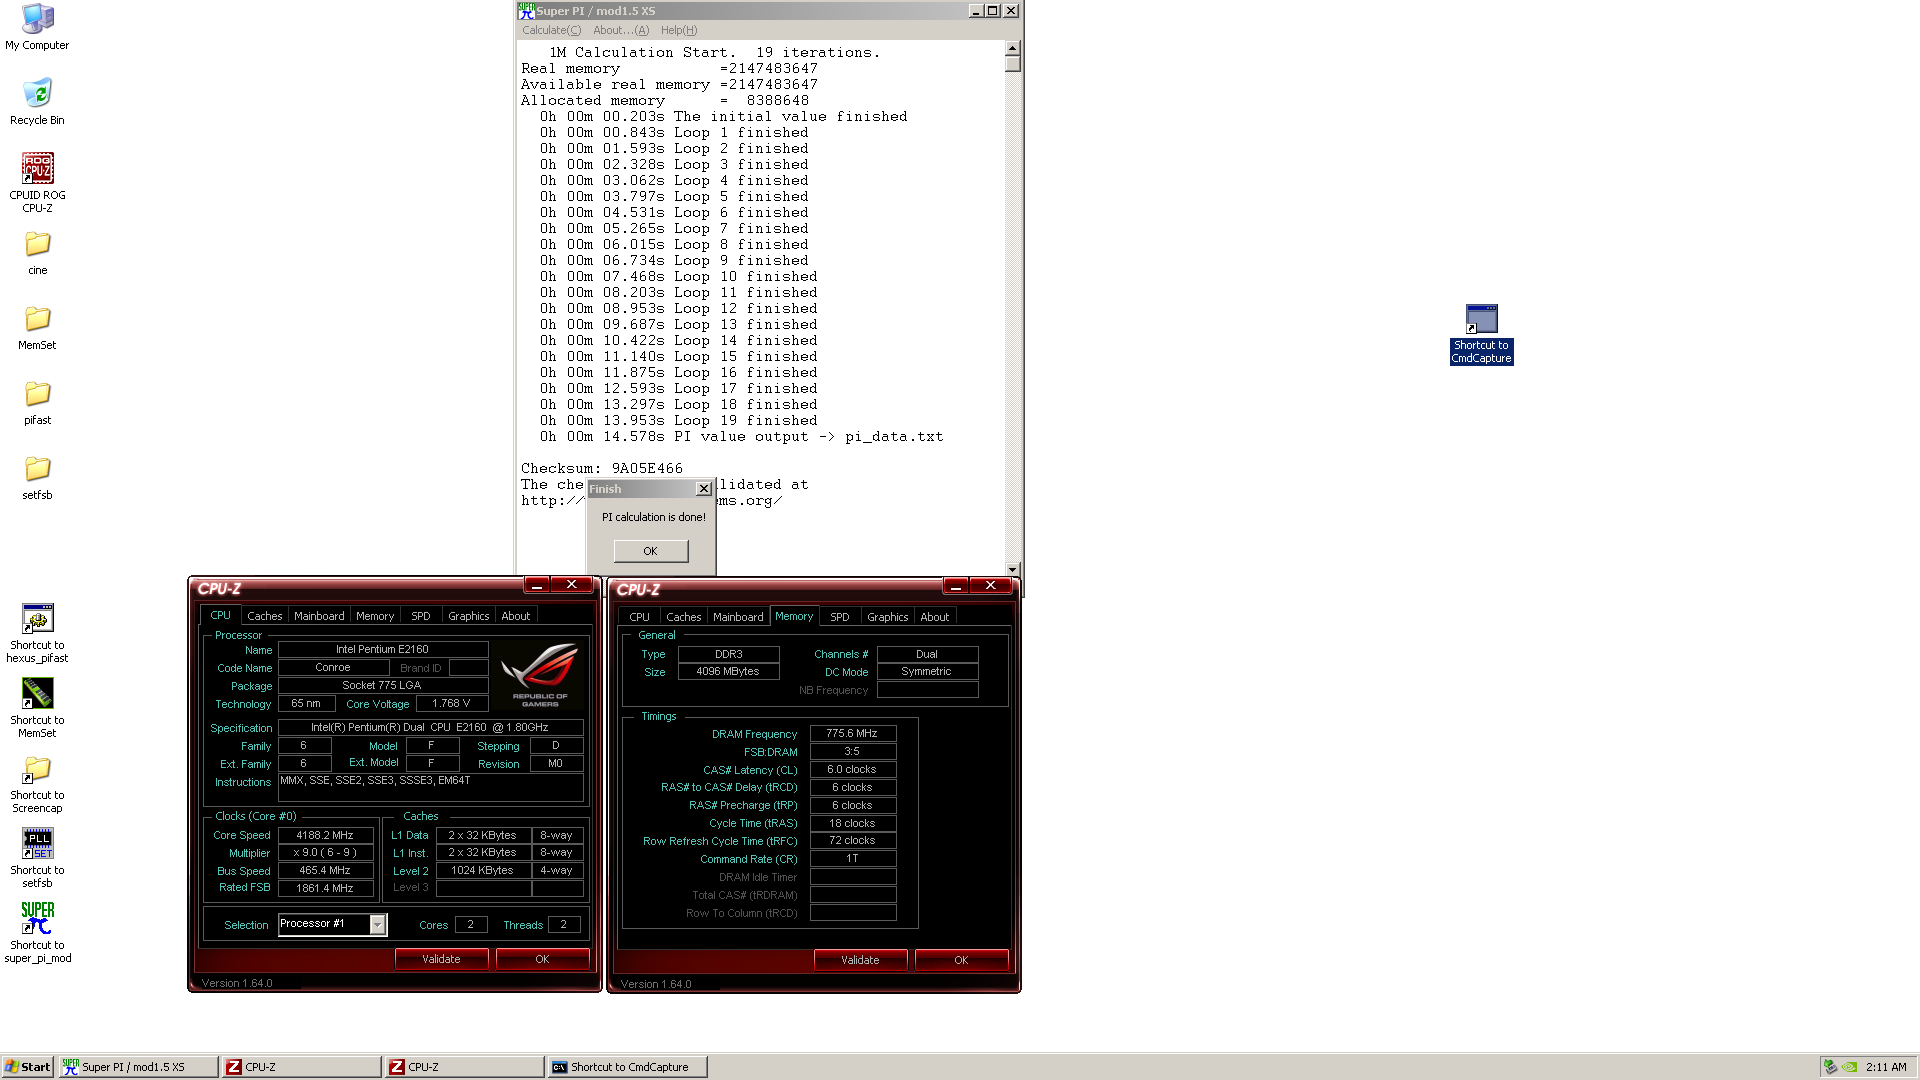Click Super PI scrollbar down arrow
The image size is (1920, 1080).
coord(1012,569)
